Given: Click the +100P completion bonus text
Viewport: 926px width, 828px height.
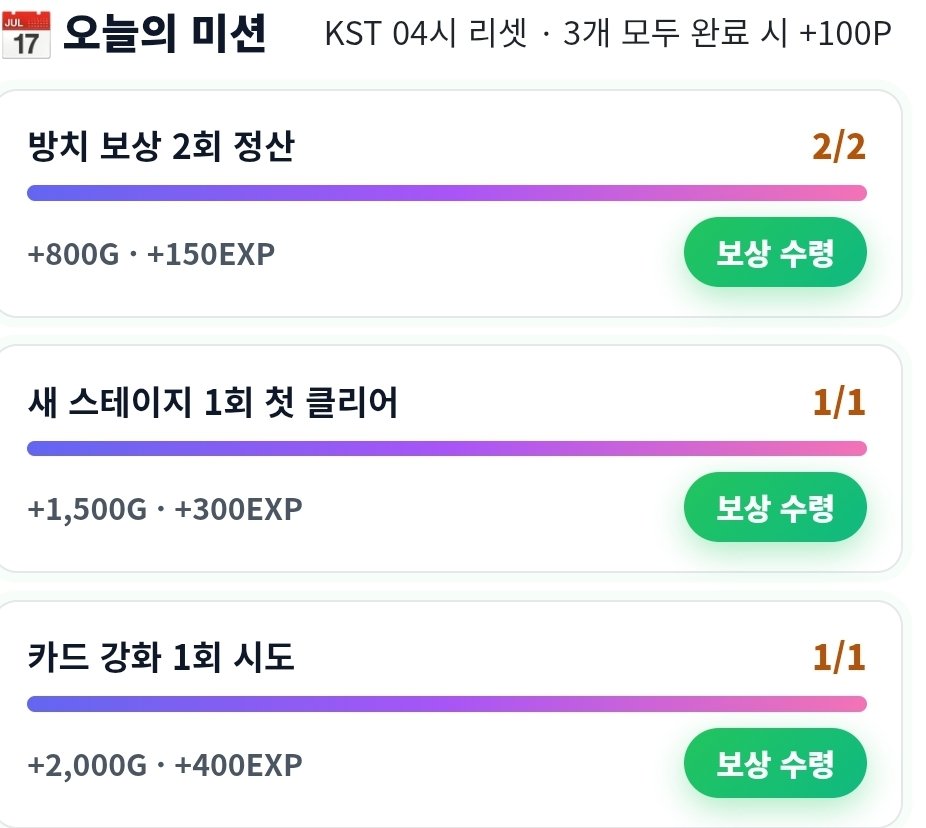Looking at the screenshot, I should tap(845, 33).
